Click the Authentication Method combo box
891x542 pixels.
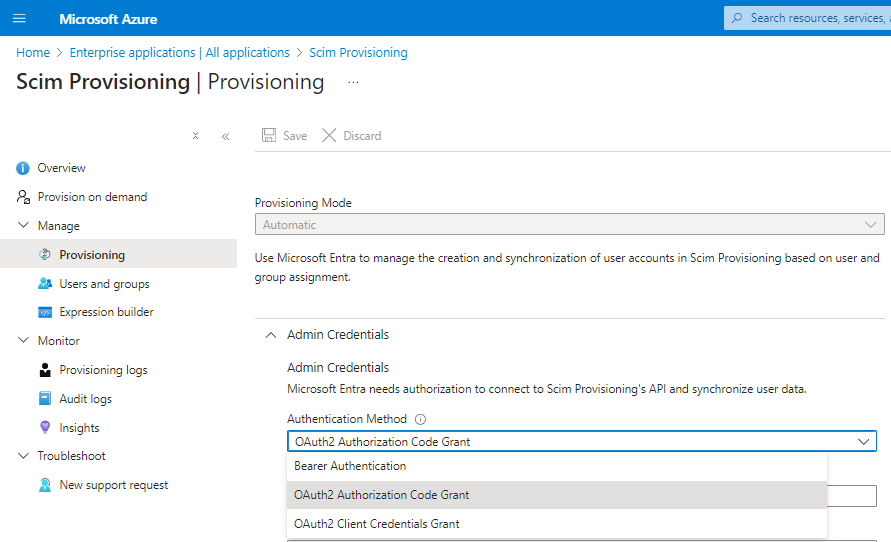click(582, 441)
